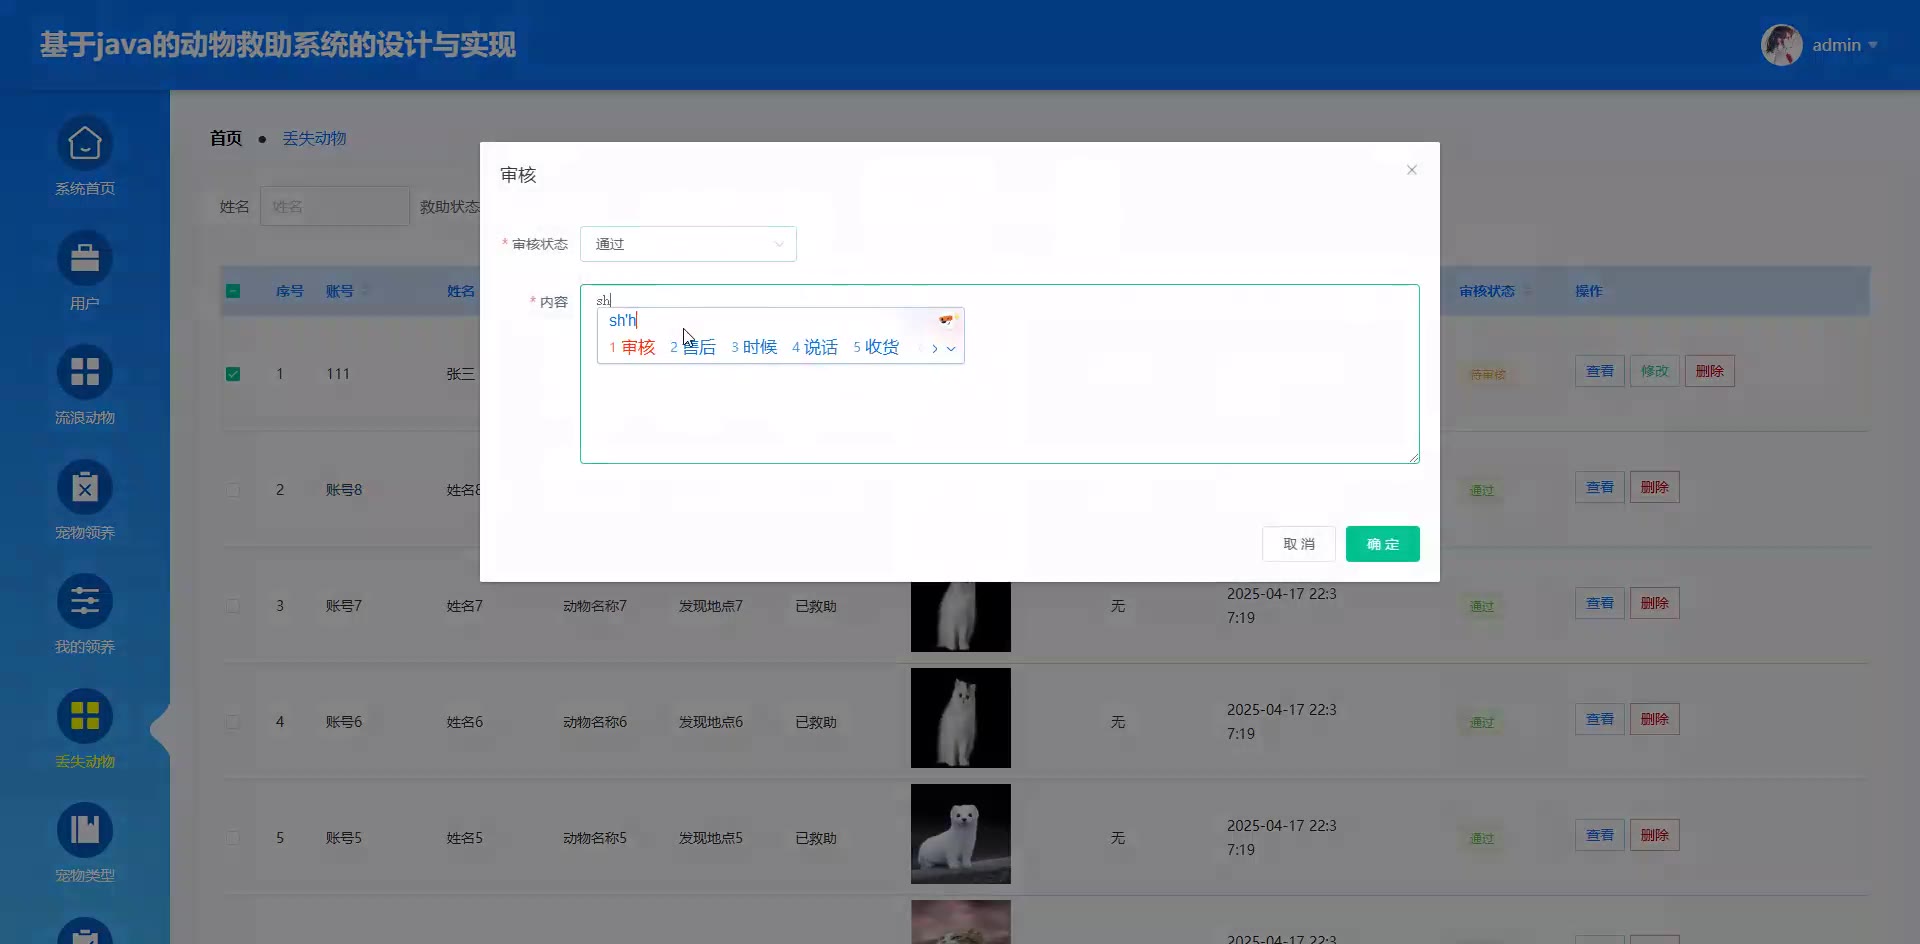
Task: Click 删除 for row 账号5
Action: point(1655,835)
